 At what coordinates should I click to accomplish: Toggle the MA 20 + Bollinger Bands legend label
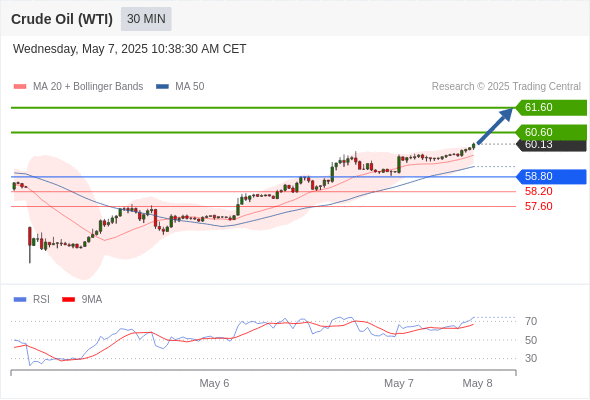(88, 87)
